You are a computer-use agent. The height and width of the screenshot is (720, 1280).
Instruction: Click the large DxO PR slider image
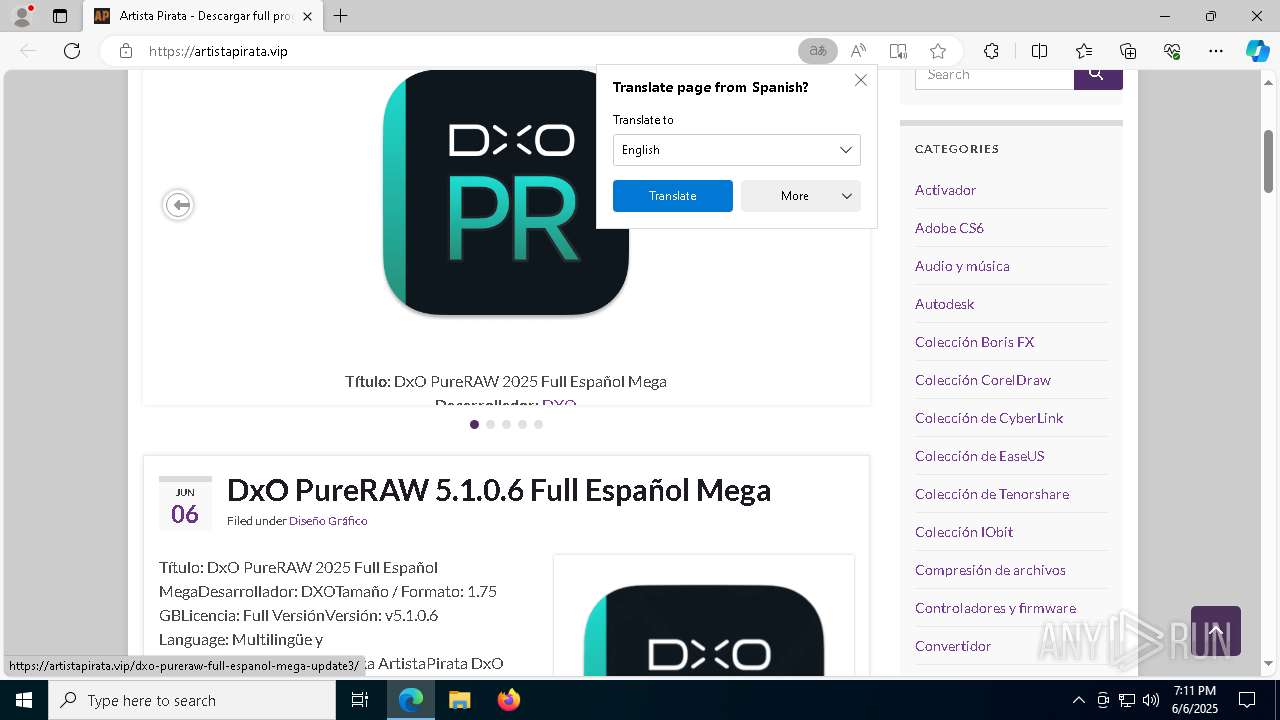(x=506, y=192)
